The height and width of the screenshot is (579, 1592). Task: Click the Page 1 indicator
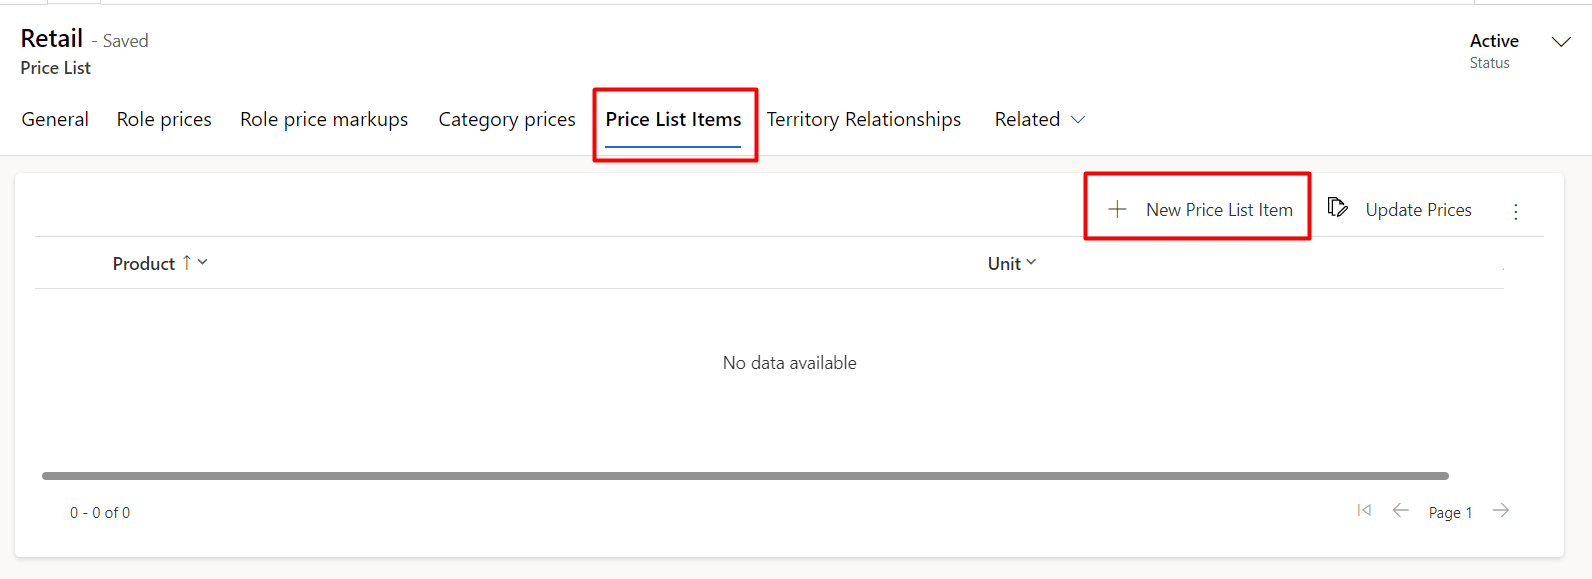tap(1450, 511)
